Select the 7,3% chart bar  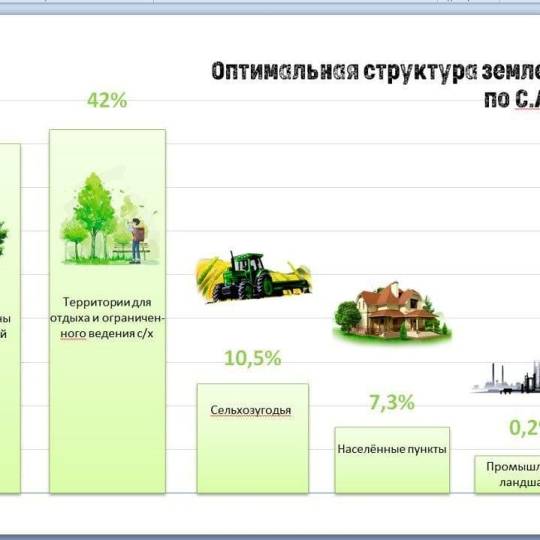[392, 460]
